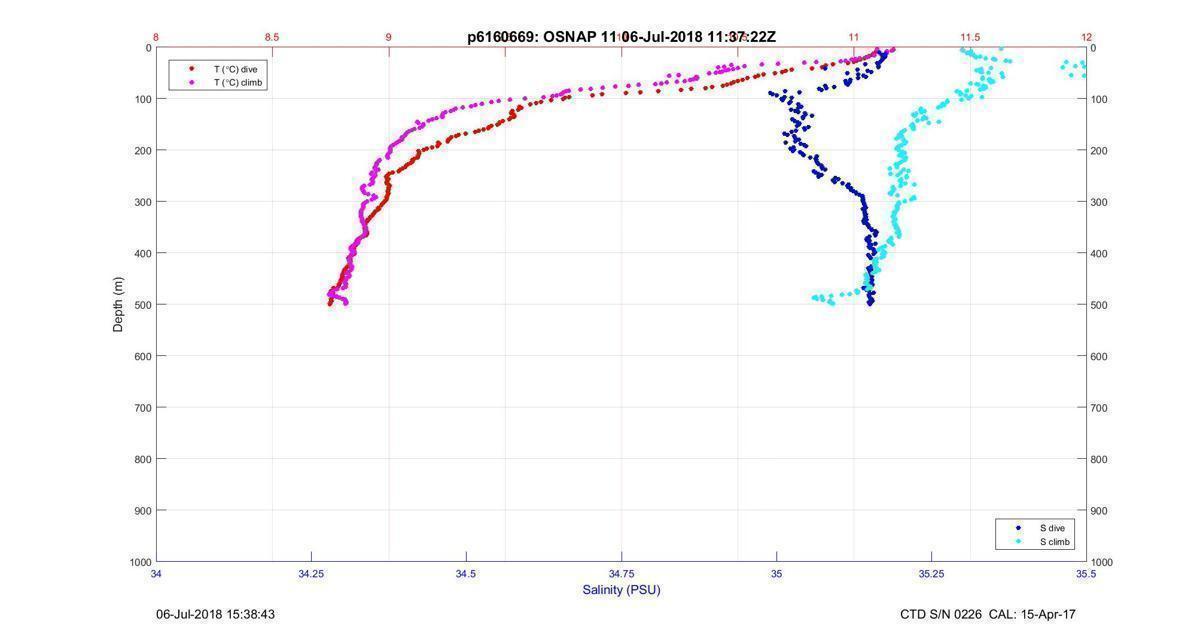Click the cyan marker beside S climb
The height and width of the screenshot is (632, 1200).
coord(1017,542)
